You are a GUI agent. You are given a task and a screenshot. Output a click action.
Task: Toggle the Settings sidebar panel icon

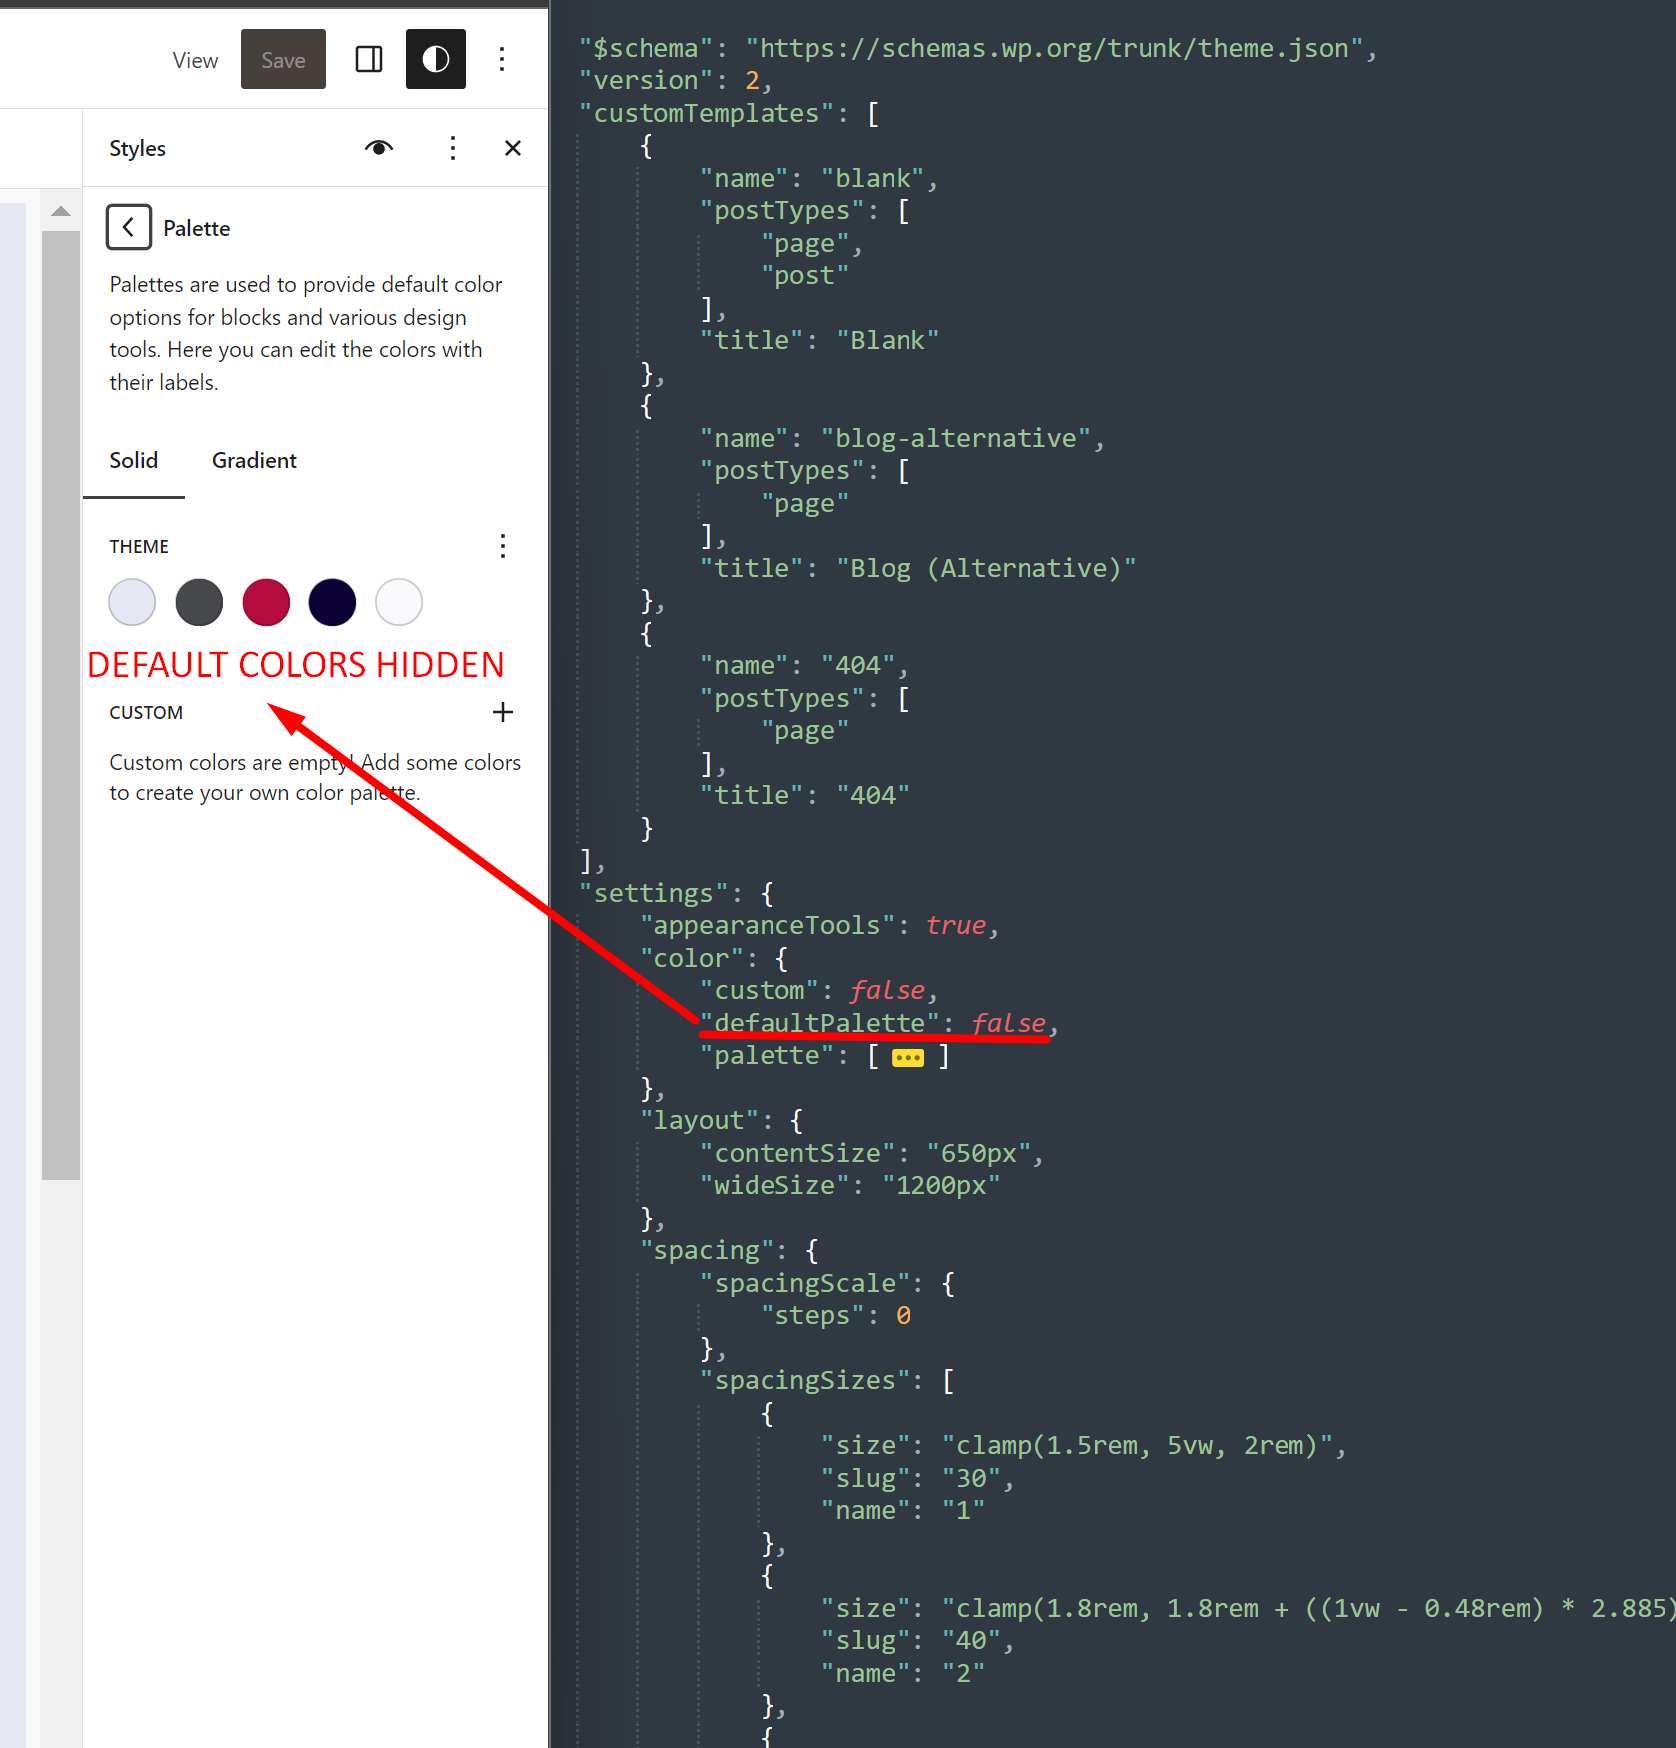[368, 59]
